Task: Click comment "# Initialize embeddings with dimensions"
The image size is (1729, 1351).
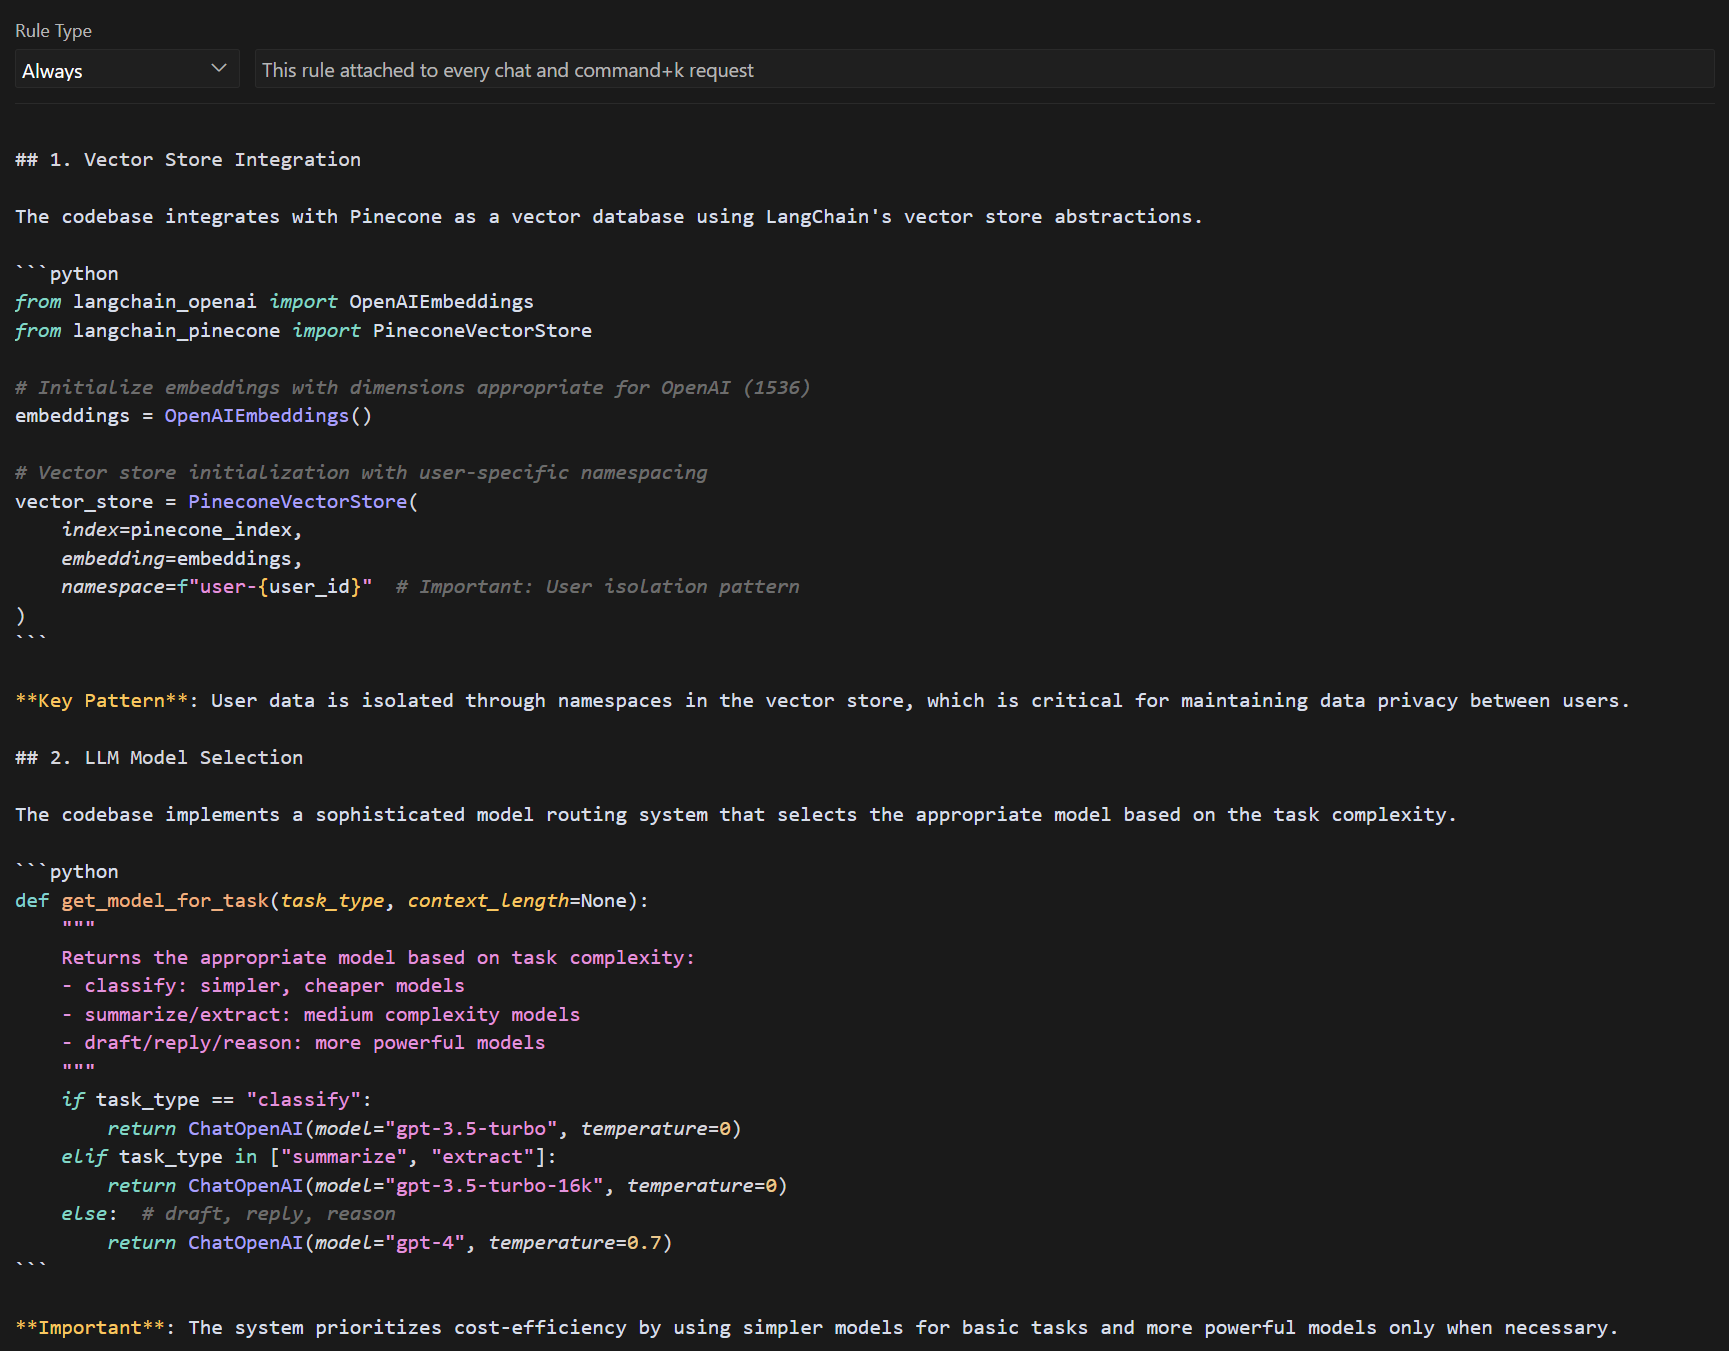Action: tap(412, 387)
